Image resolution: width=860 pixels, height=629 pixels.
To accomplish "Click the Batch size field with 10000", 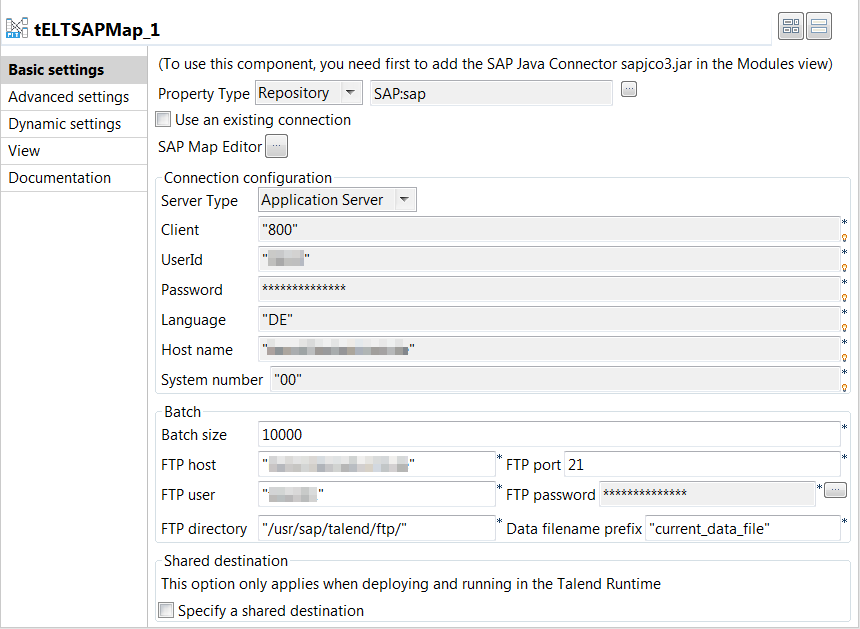I will [549, 434].
